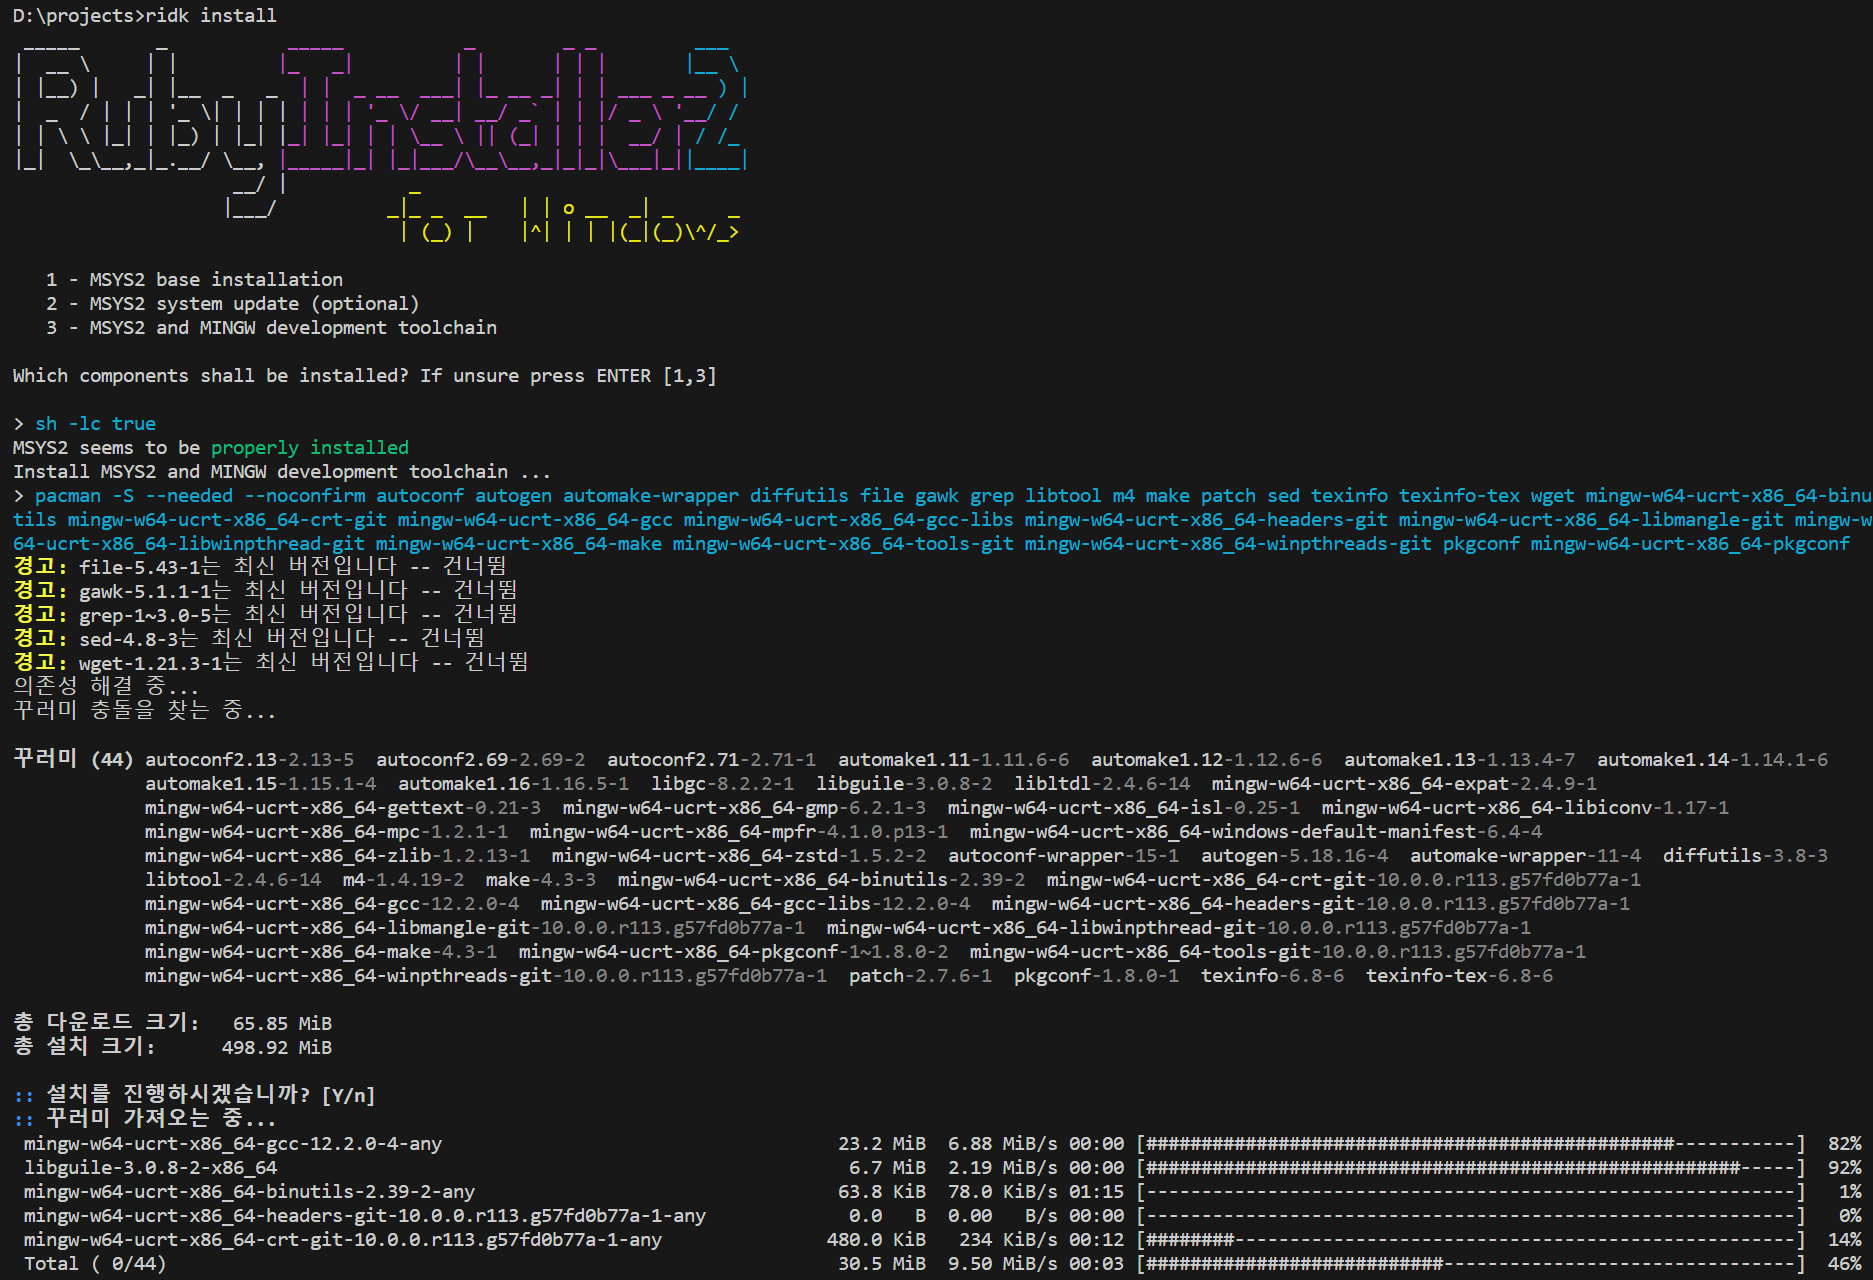Click the libguile download progress bar at 92%
1873x1280 pixels.
1470,1167
